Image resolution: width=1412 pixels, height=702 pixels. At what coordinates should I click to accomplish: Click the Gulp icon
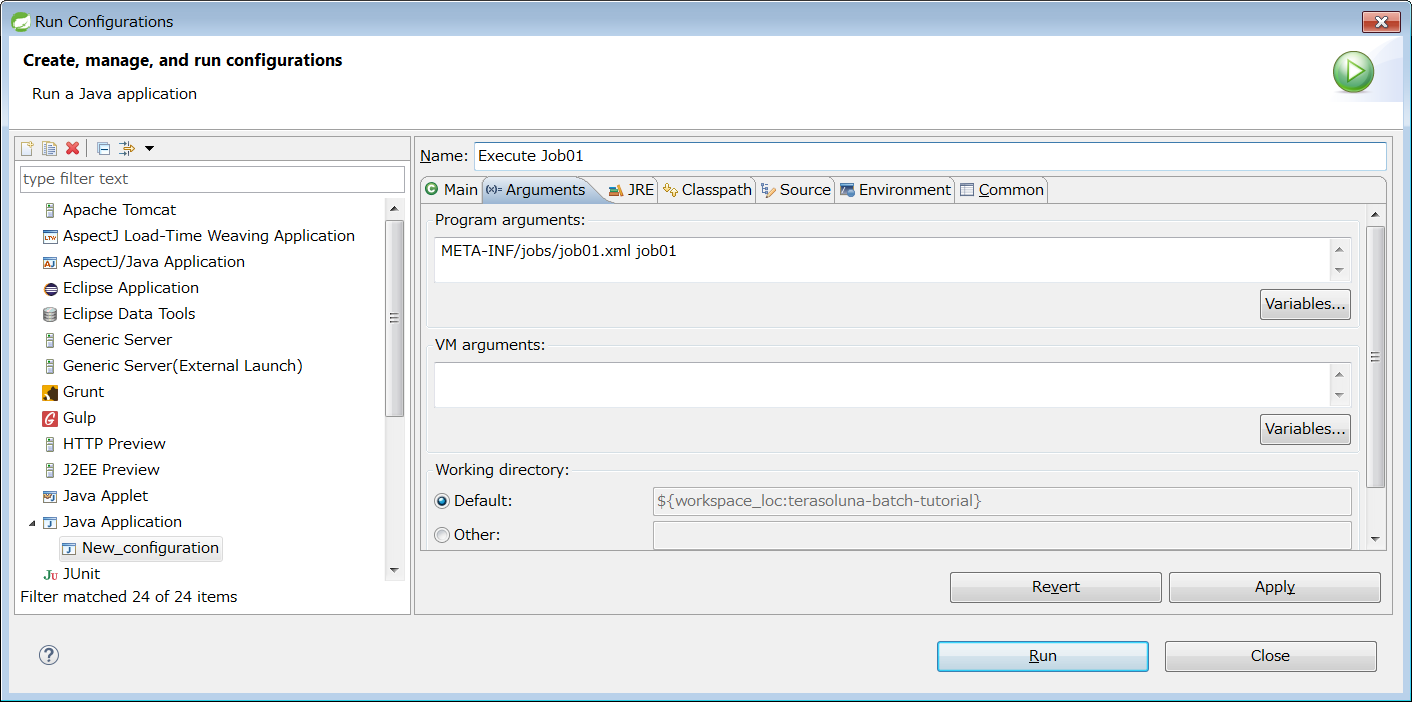pos(50,418)
